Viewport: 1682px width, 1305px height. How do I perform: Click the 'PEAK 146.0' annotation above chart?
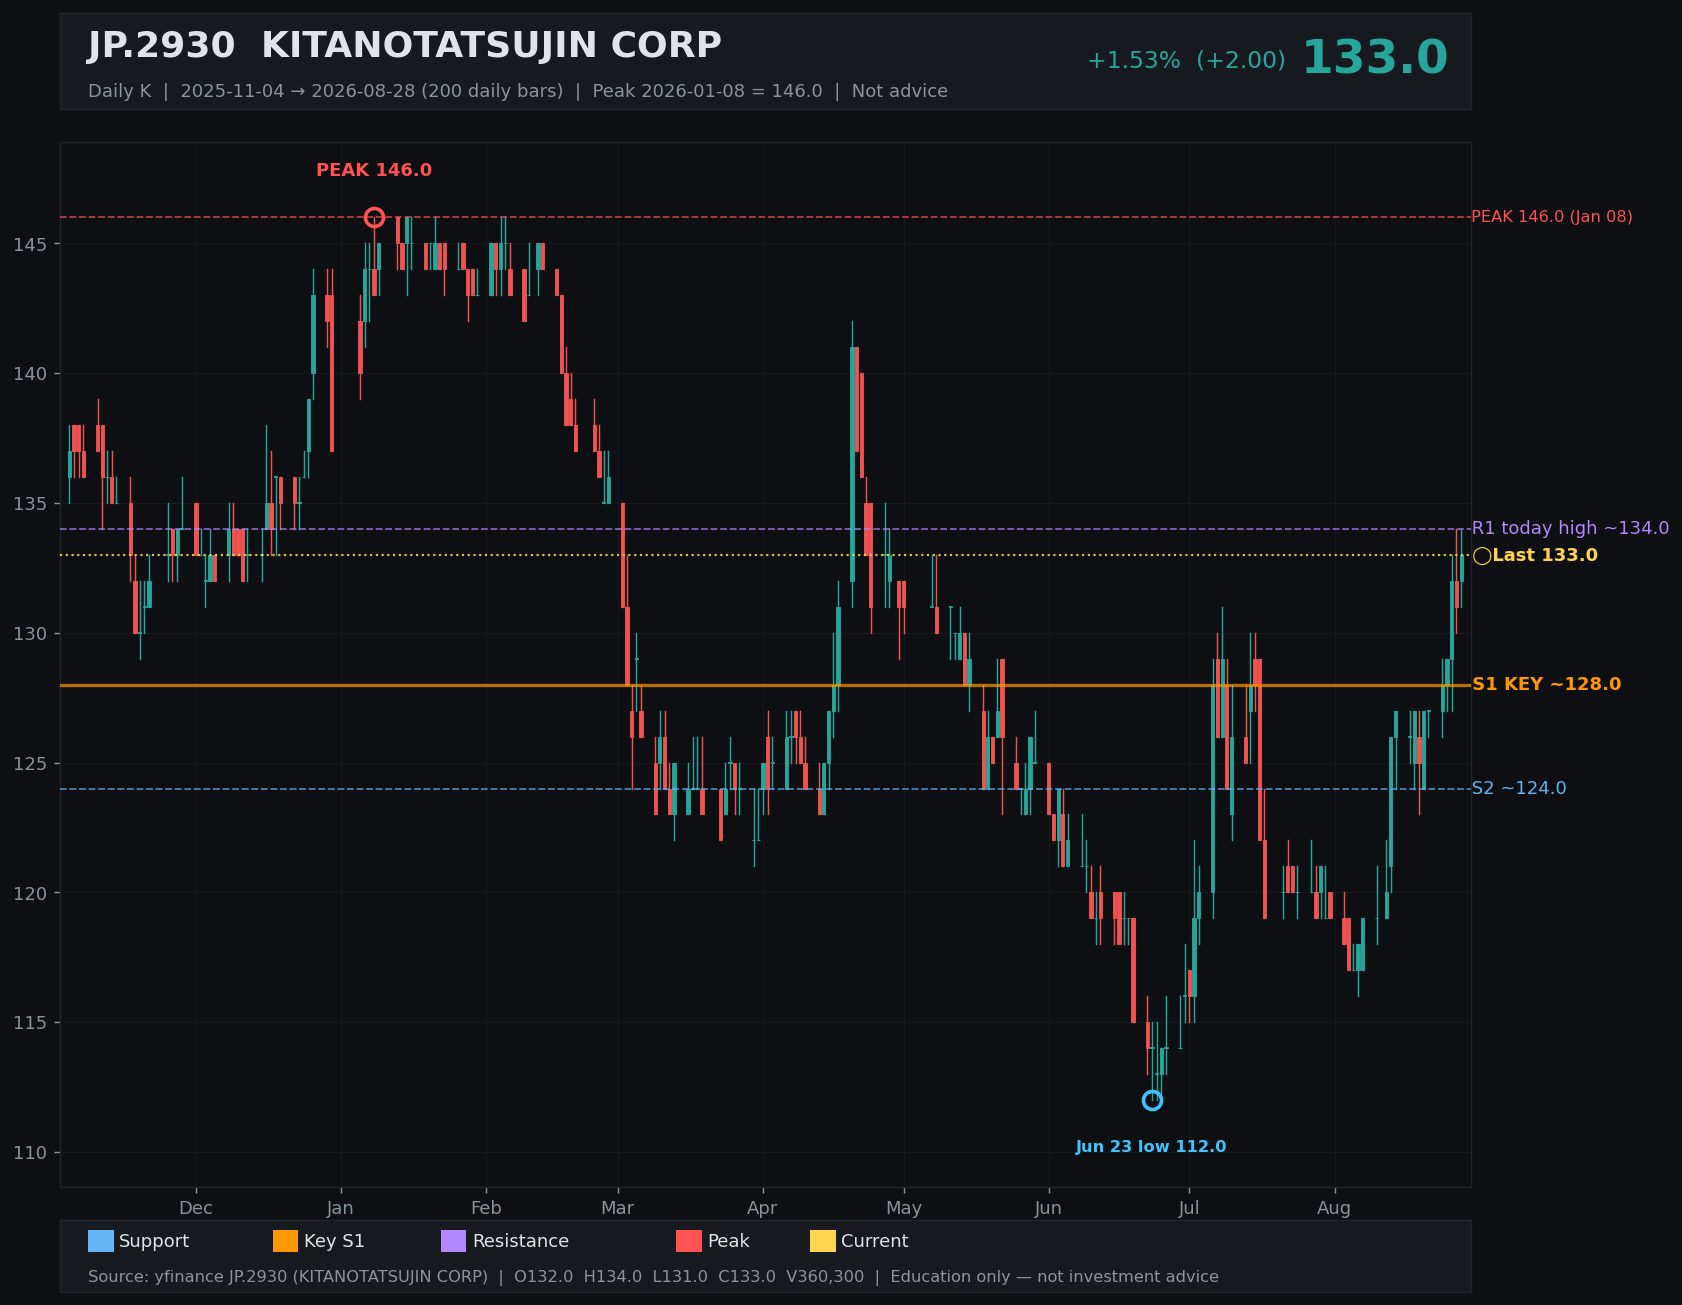374,170
